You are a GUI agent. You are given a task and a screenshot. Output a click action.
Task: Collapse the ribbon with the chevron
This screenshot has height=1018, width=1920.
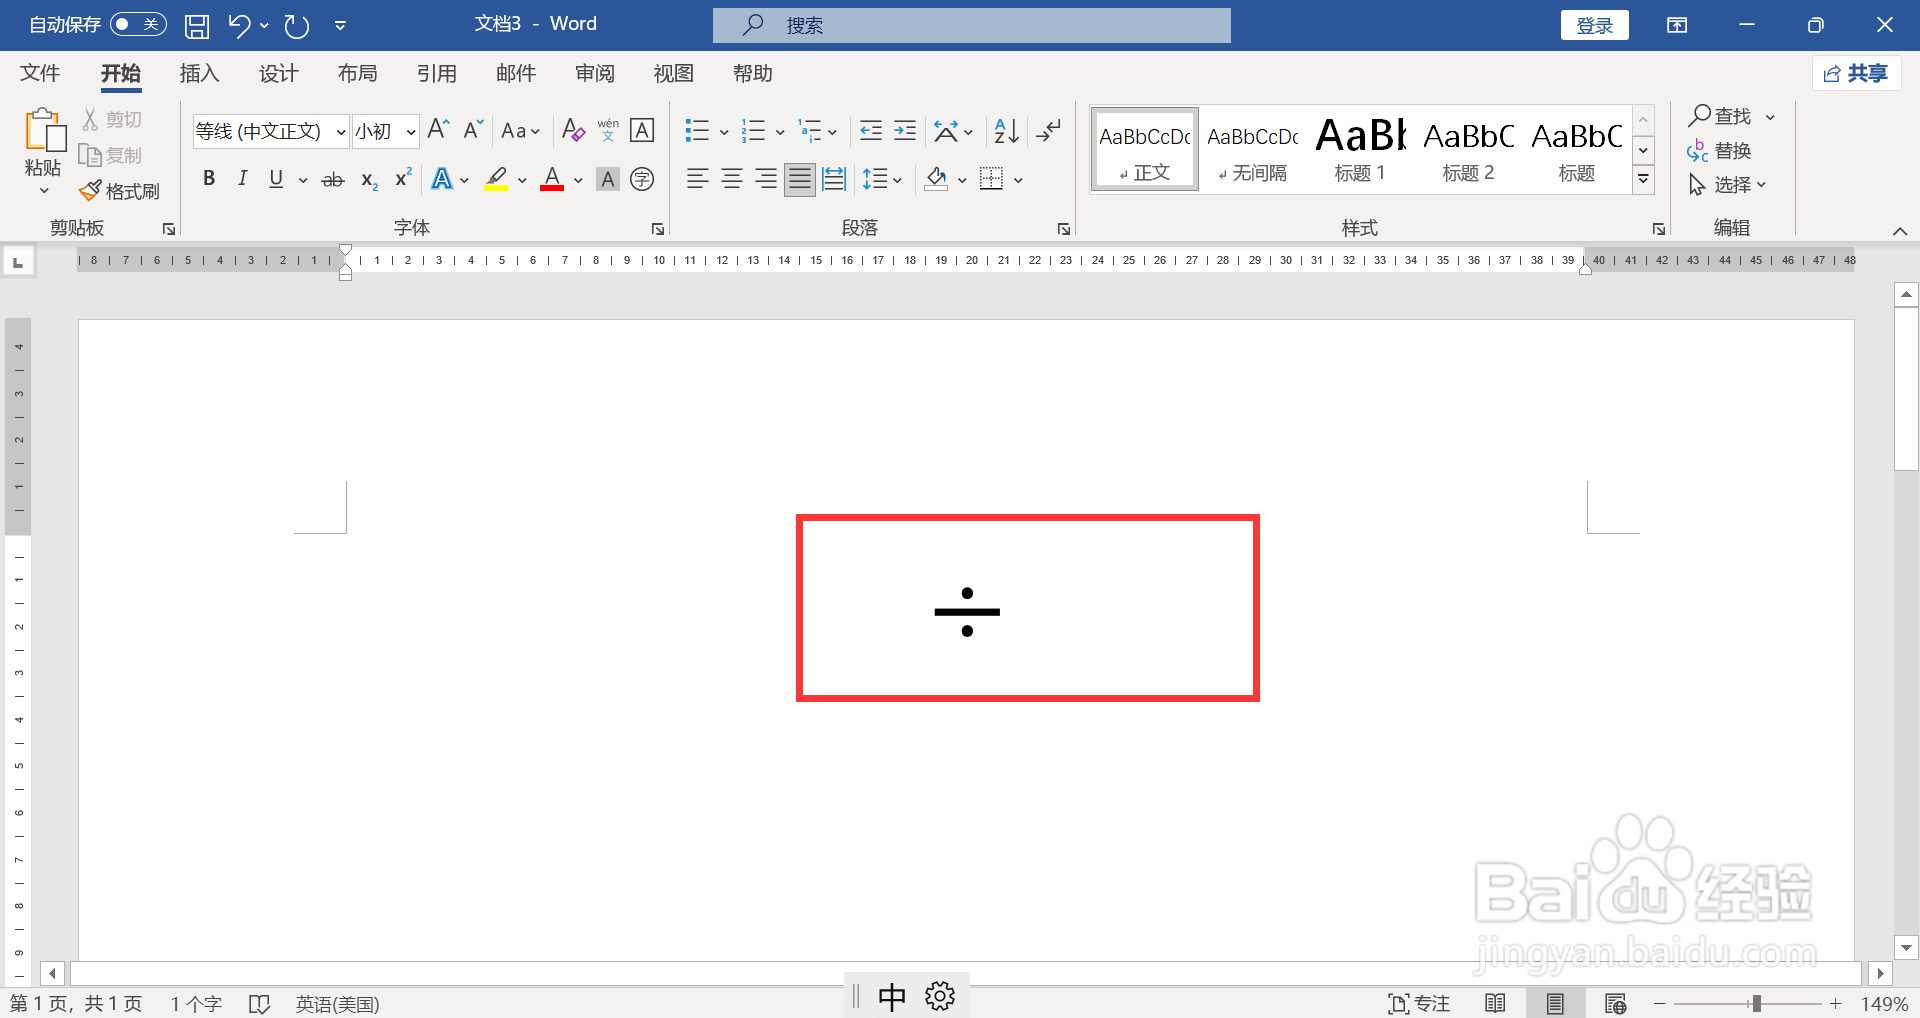click(x=1899, y=231)
